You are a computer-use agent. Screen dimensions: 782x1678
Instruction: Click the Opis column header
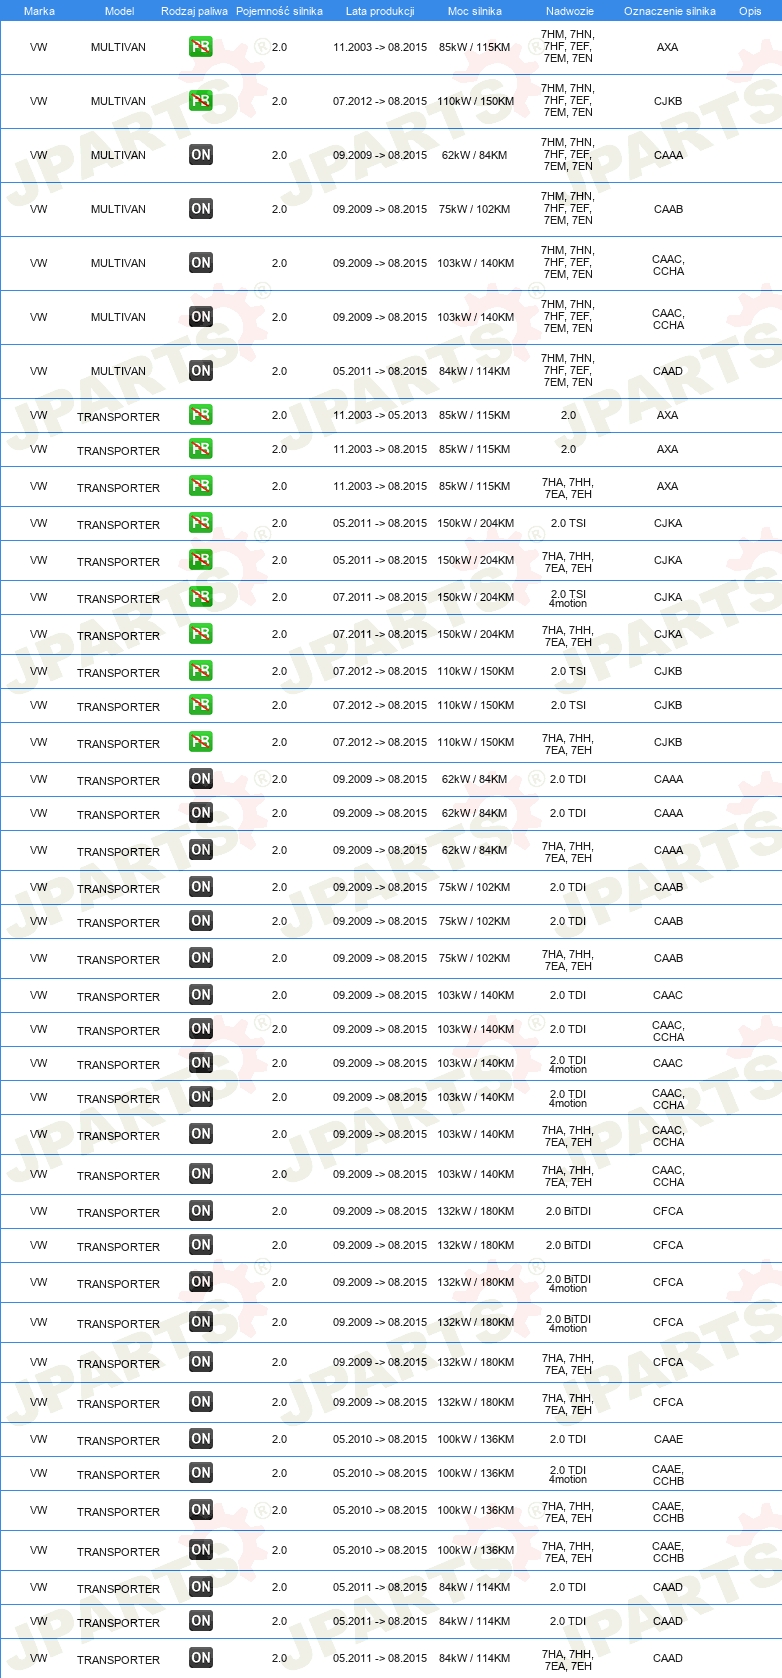point(750,11)
